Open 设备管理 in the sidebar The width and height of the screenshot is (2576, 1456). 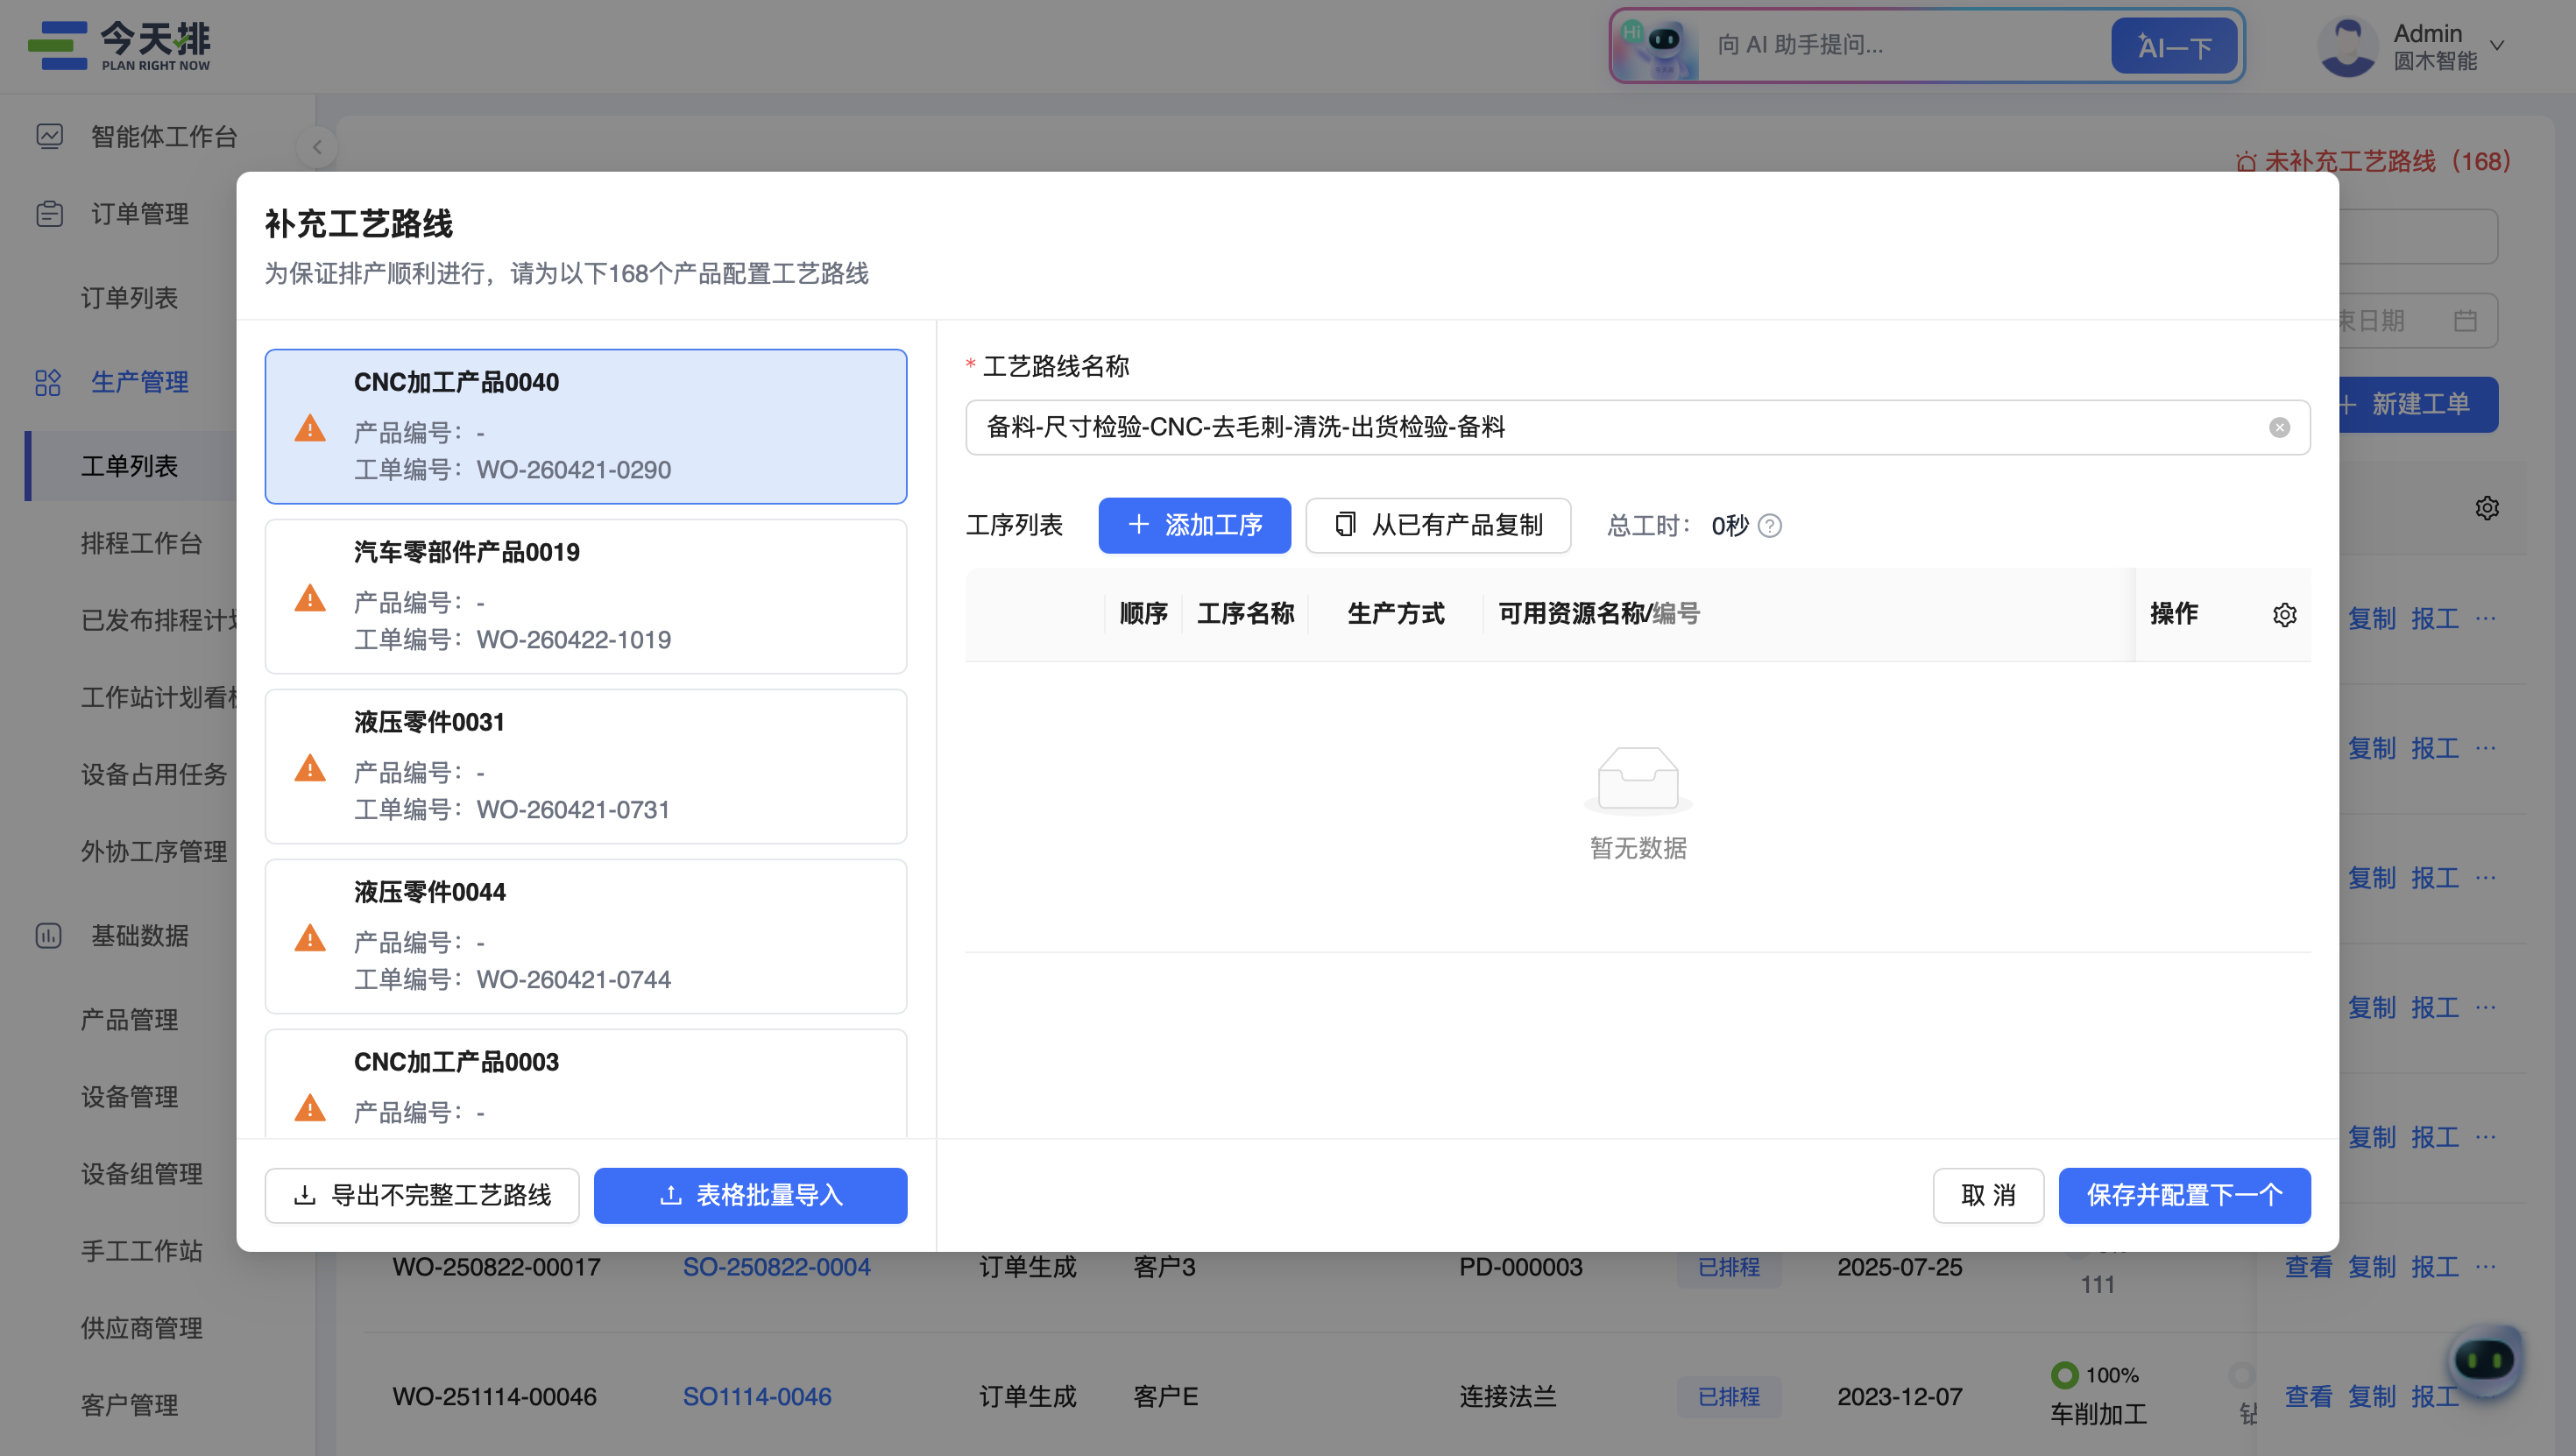coord(129,1095)
